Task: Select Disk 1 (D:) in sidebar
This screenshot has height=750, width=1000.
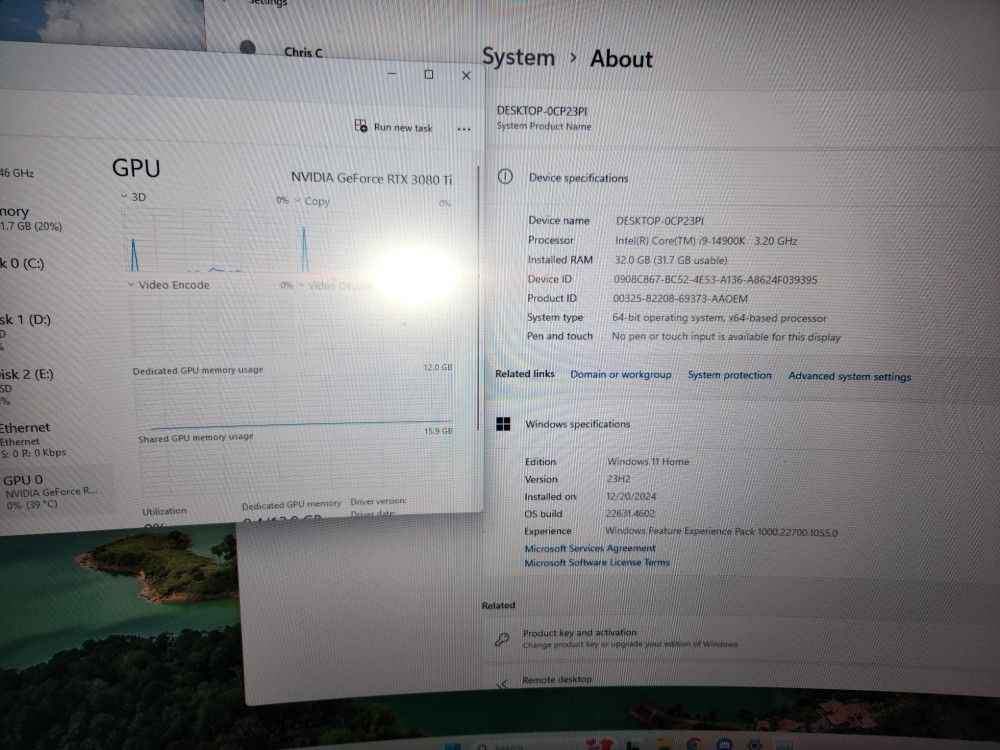Action: point(27,332)
